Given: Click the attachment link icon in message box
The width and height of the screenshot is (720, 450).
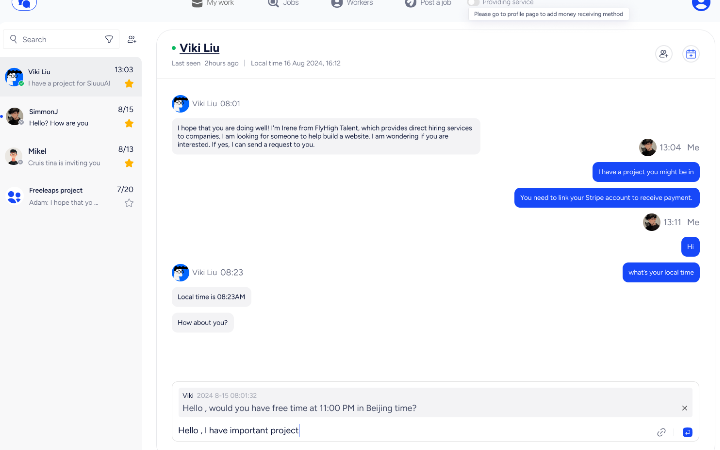Looking at the screenshot, I should (x=661, y=432).
